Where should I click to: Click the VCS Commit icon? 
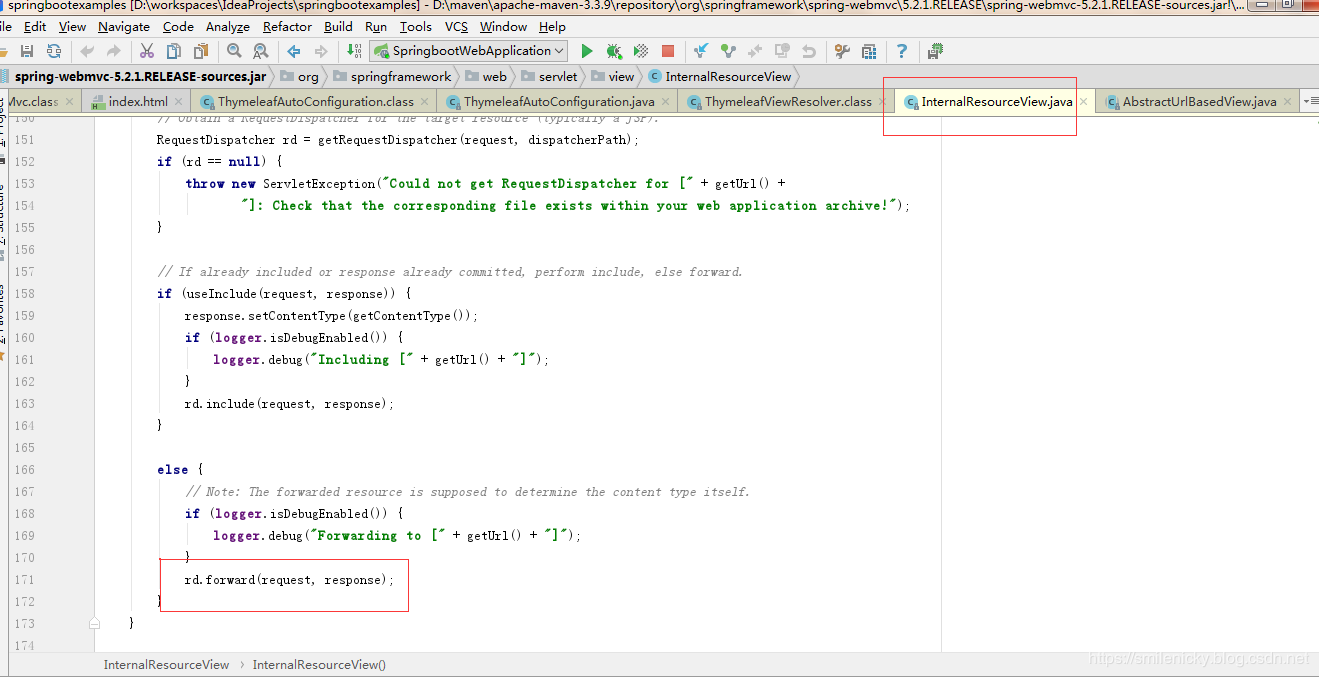728,51
